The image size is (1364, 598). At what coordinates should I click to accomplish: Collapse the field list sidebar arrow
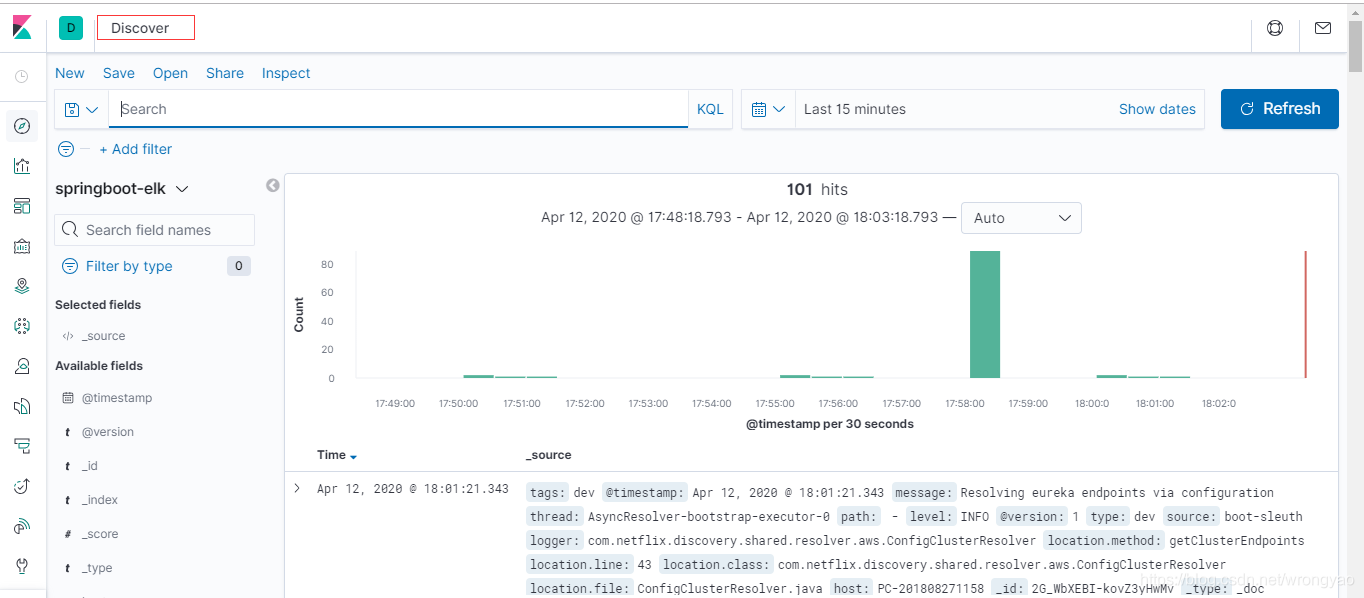click(272, 186)
